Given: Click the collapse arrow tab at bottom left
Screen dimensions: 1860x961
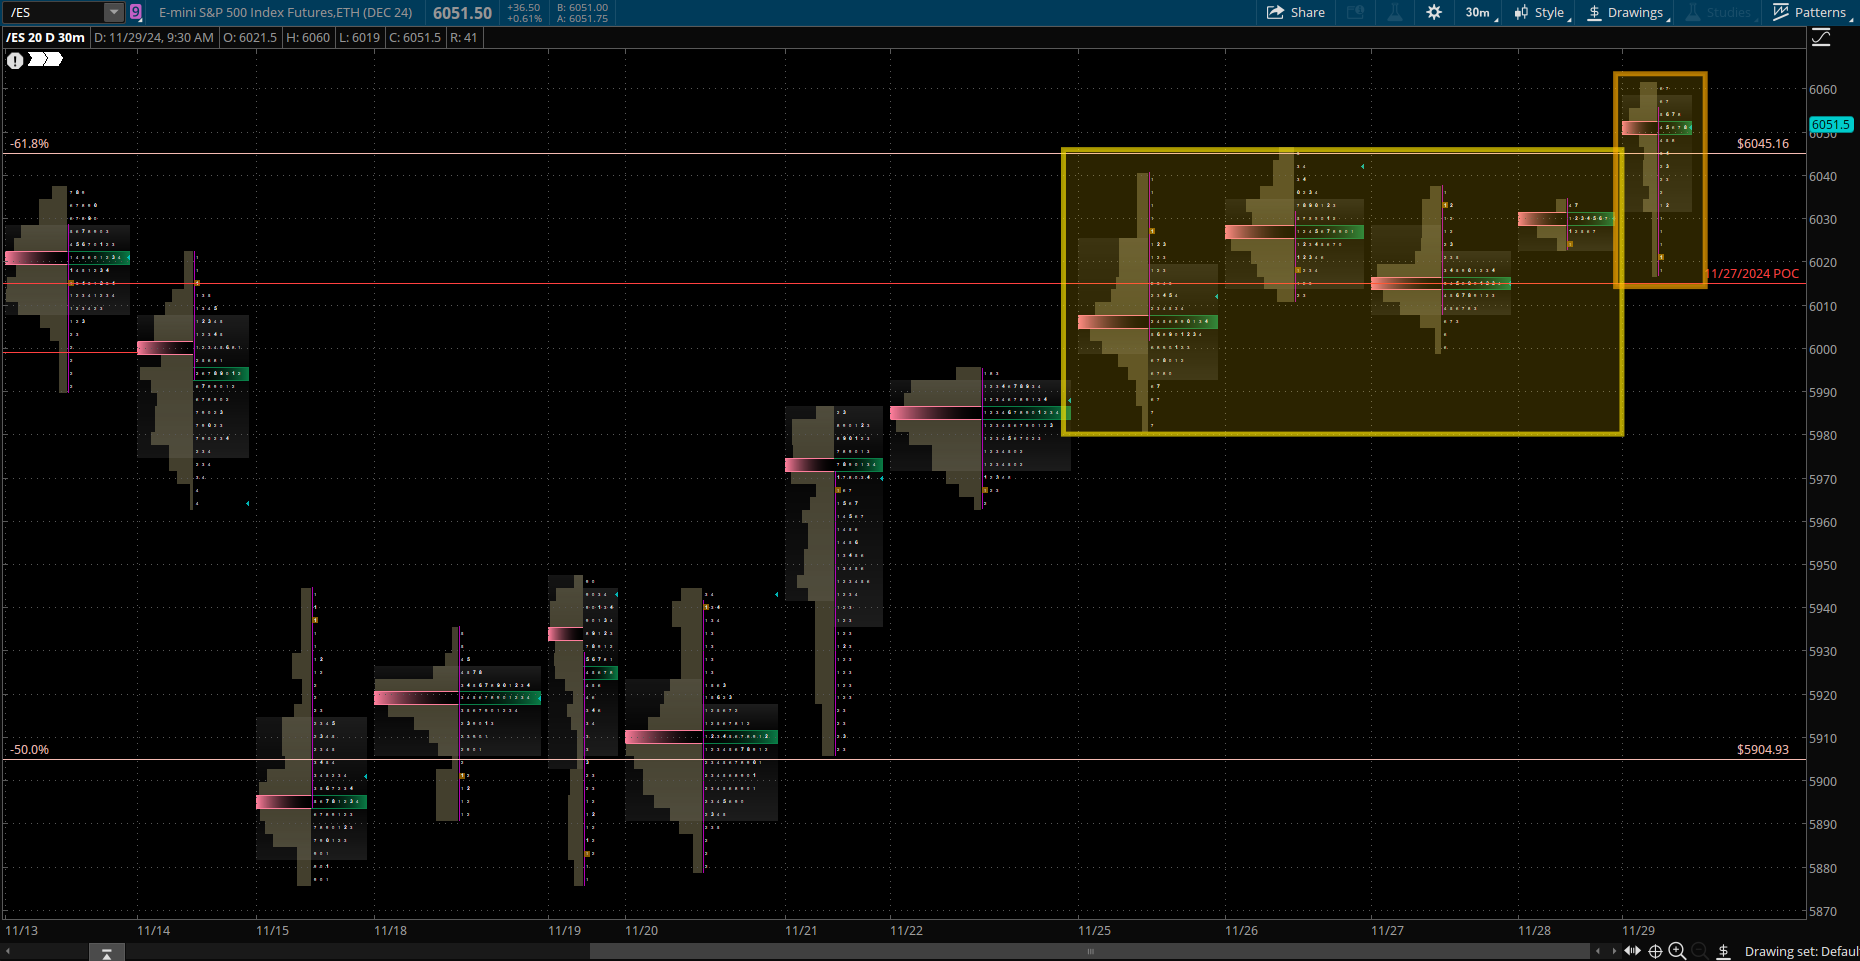Looking at the screenshot, I should click(x=107, y=953).
